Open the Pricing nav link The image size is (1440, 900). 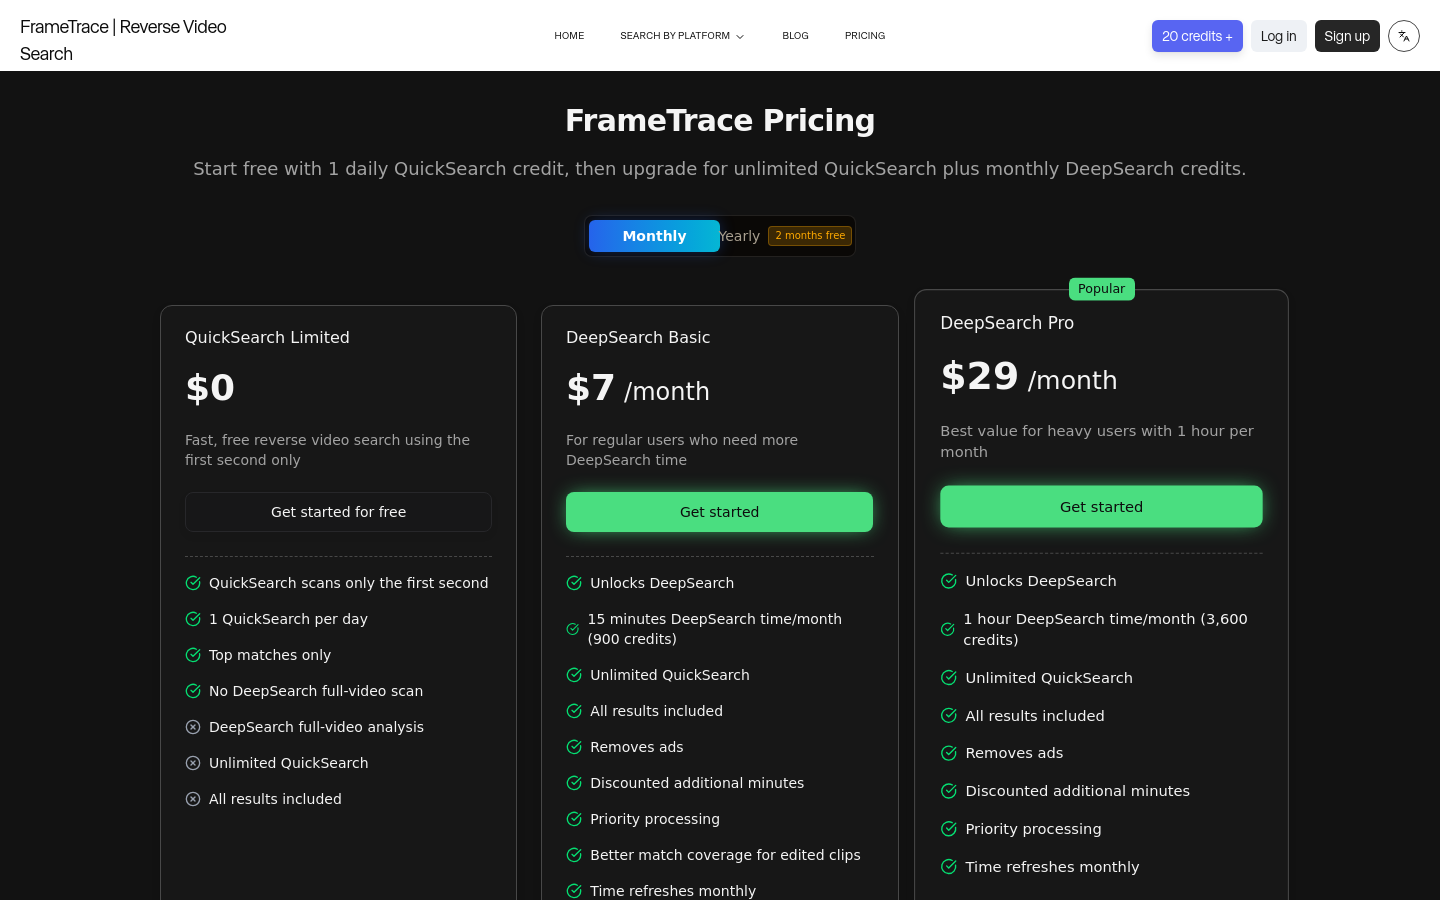[x=865, y=36]
